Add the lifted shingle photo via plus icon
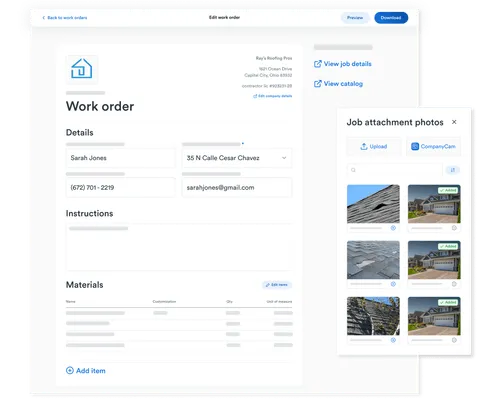 tap(393, 228)
